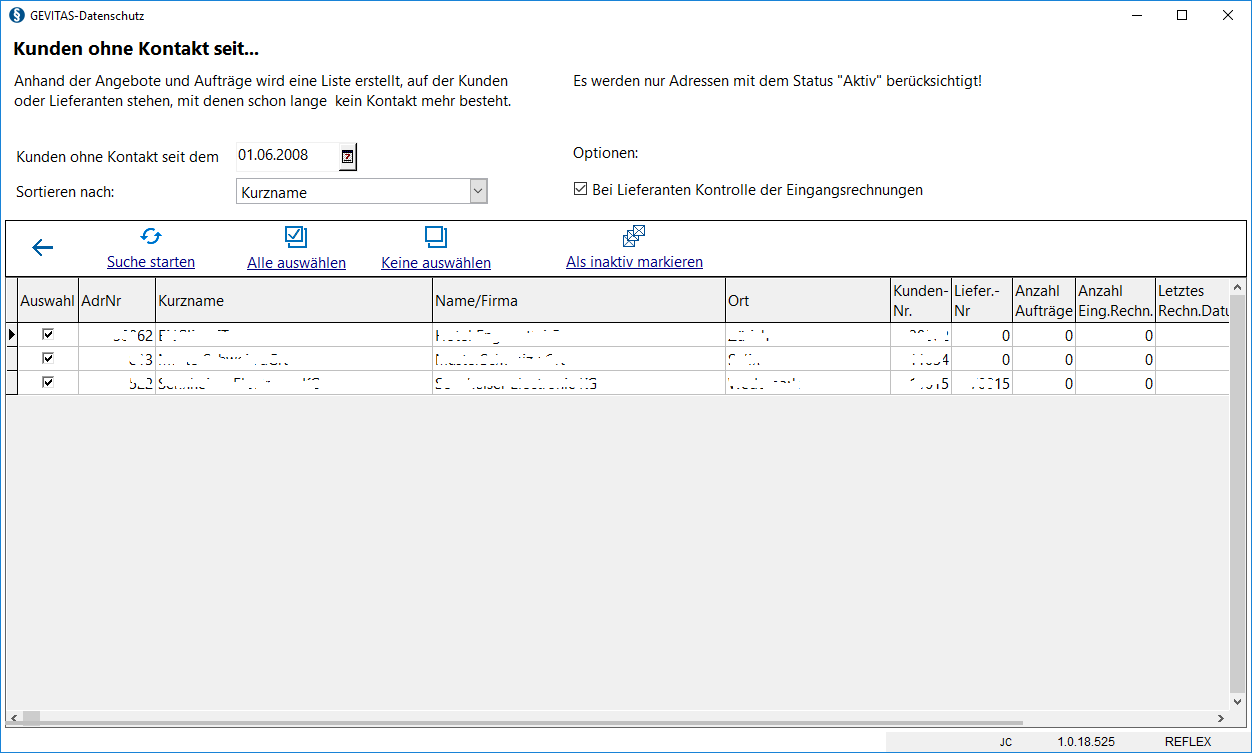The image size is (1252, 753).
Task: Click the Keine auswählen link
Action: [436, 263]
